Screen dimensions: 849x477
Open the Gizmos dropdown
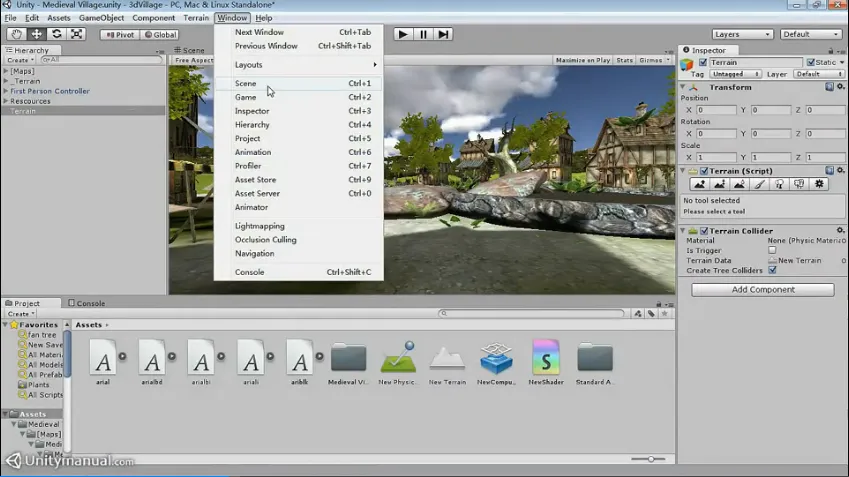click(x=654, y=60)
